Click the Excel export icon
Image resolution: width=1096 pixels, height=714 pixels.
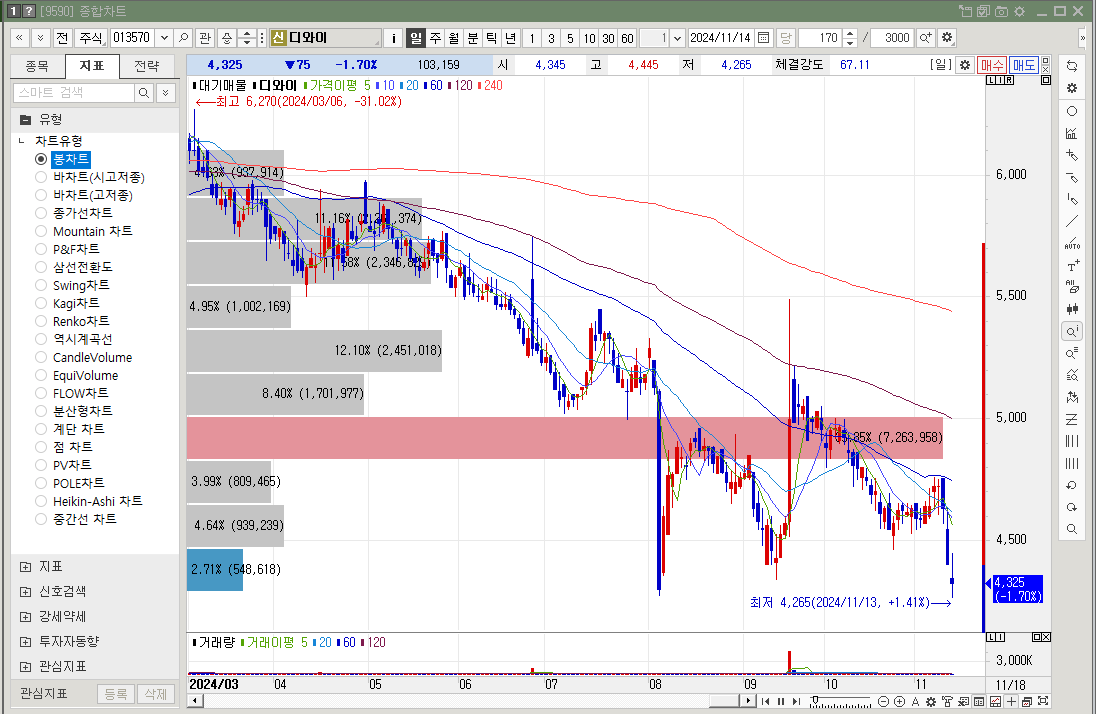click(963, 701)
